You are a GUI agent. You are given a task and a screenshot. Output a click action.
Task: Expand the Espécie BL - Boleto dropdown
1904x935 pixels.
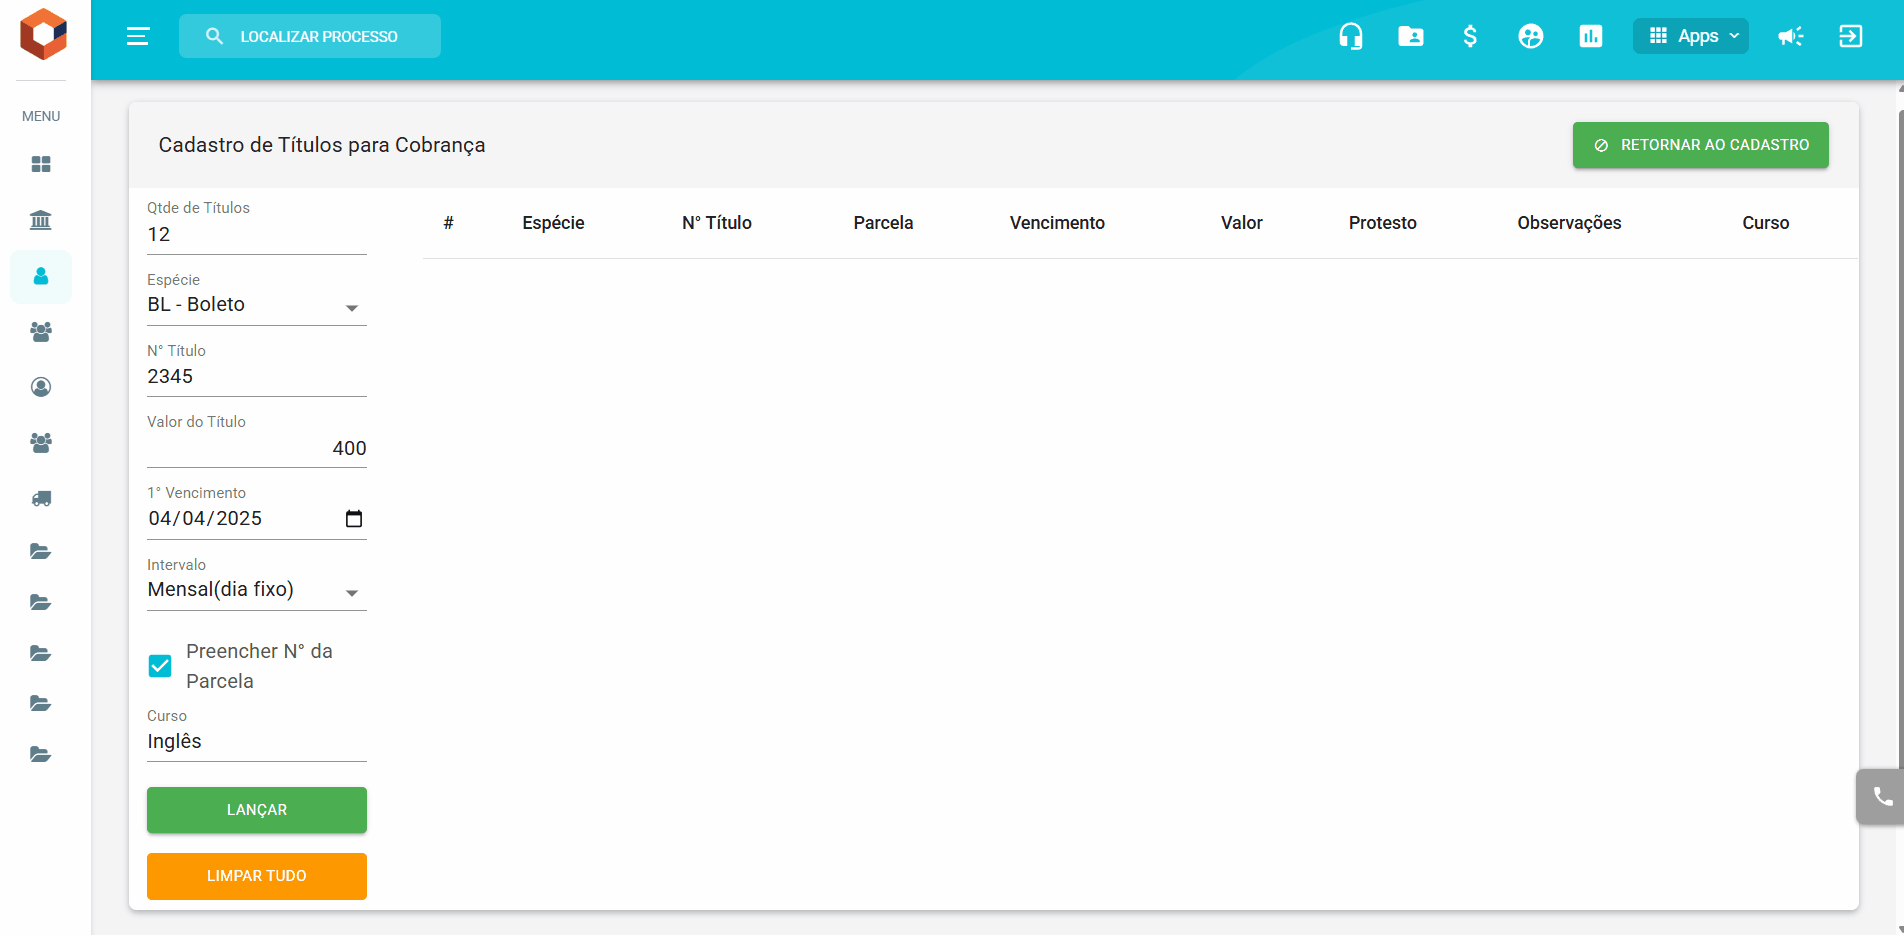pos(257,305)
